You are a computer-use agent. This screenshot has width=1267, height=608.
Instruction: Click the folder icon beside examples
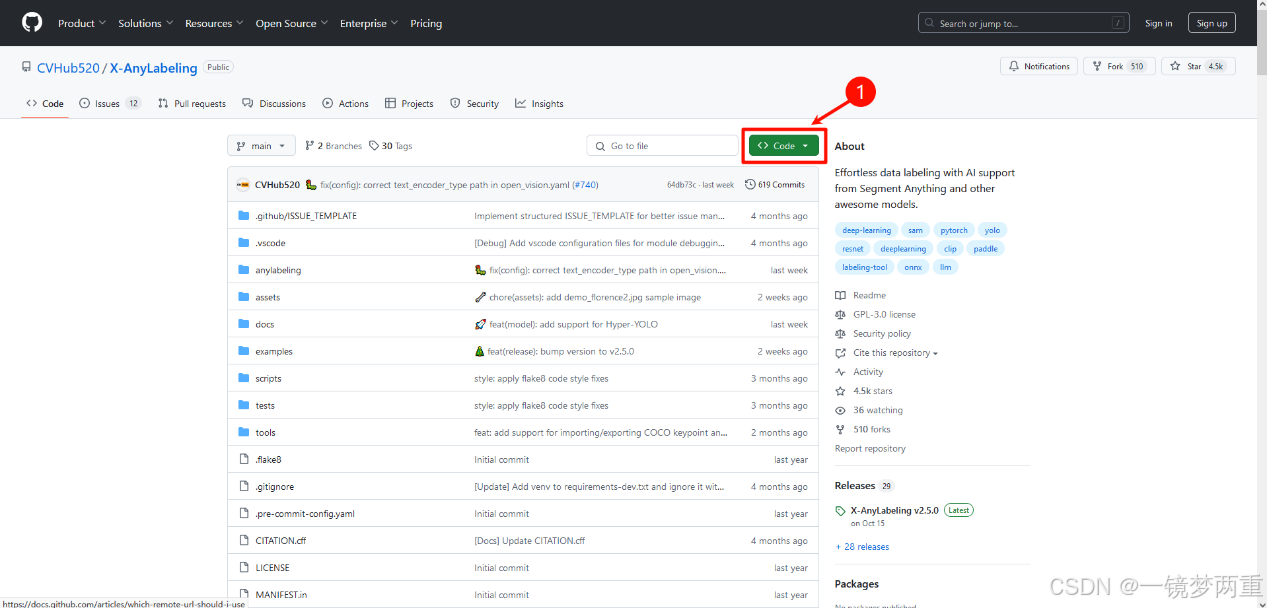(243, 351)
